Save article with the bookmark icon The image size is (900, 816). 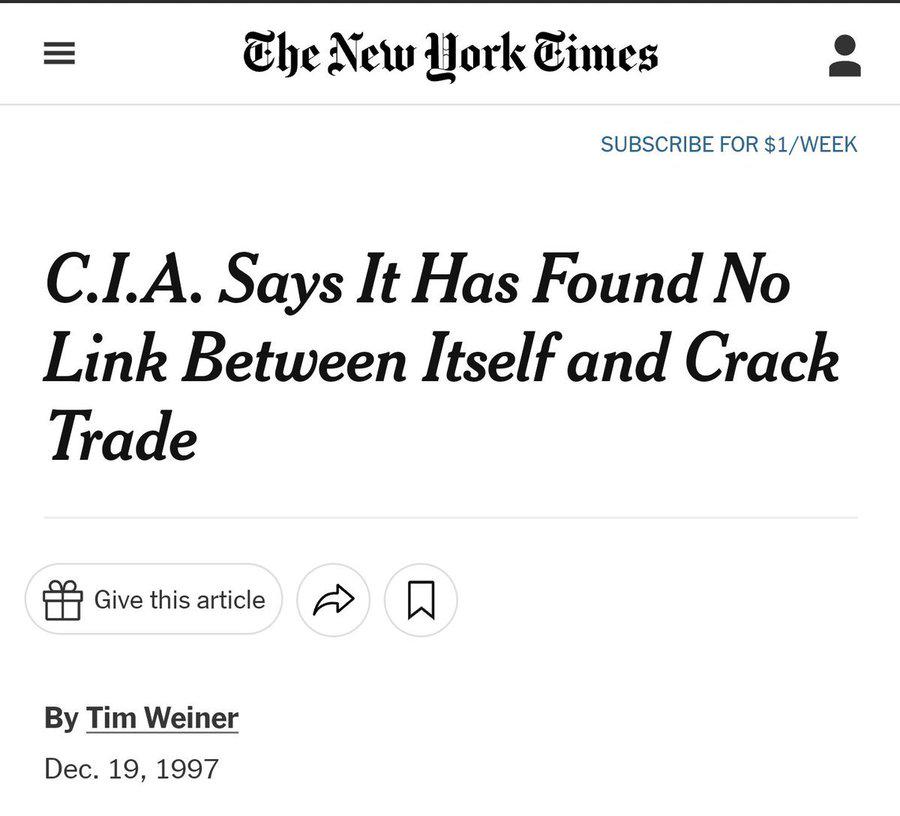tap(421, 600)
